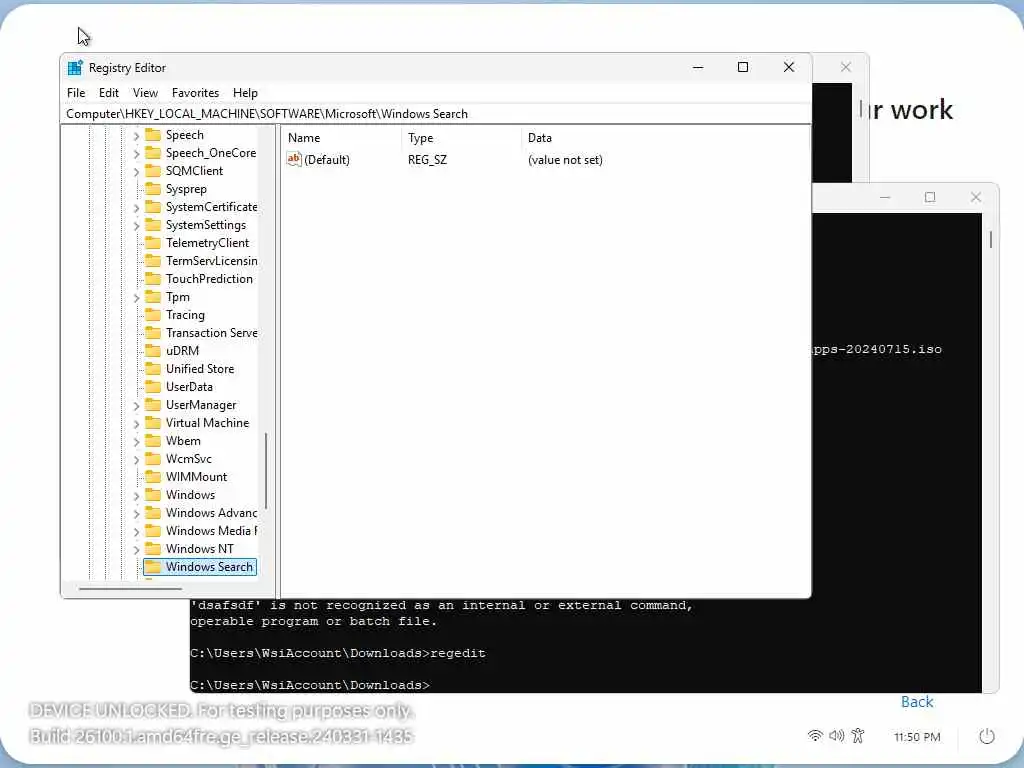Open the Edit menu
The width and height of the screenshot is (1024, 768).
click(x=108, y=93)
